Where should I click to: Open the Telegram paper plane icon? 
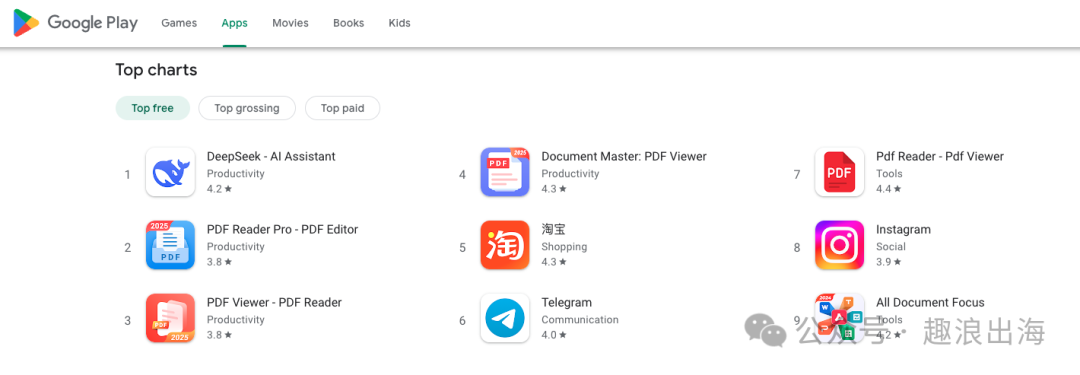tap(505, 318)
